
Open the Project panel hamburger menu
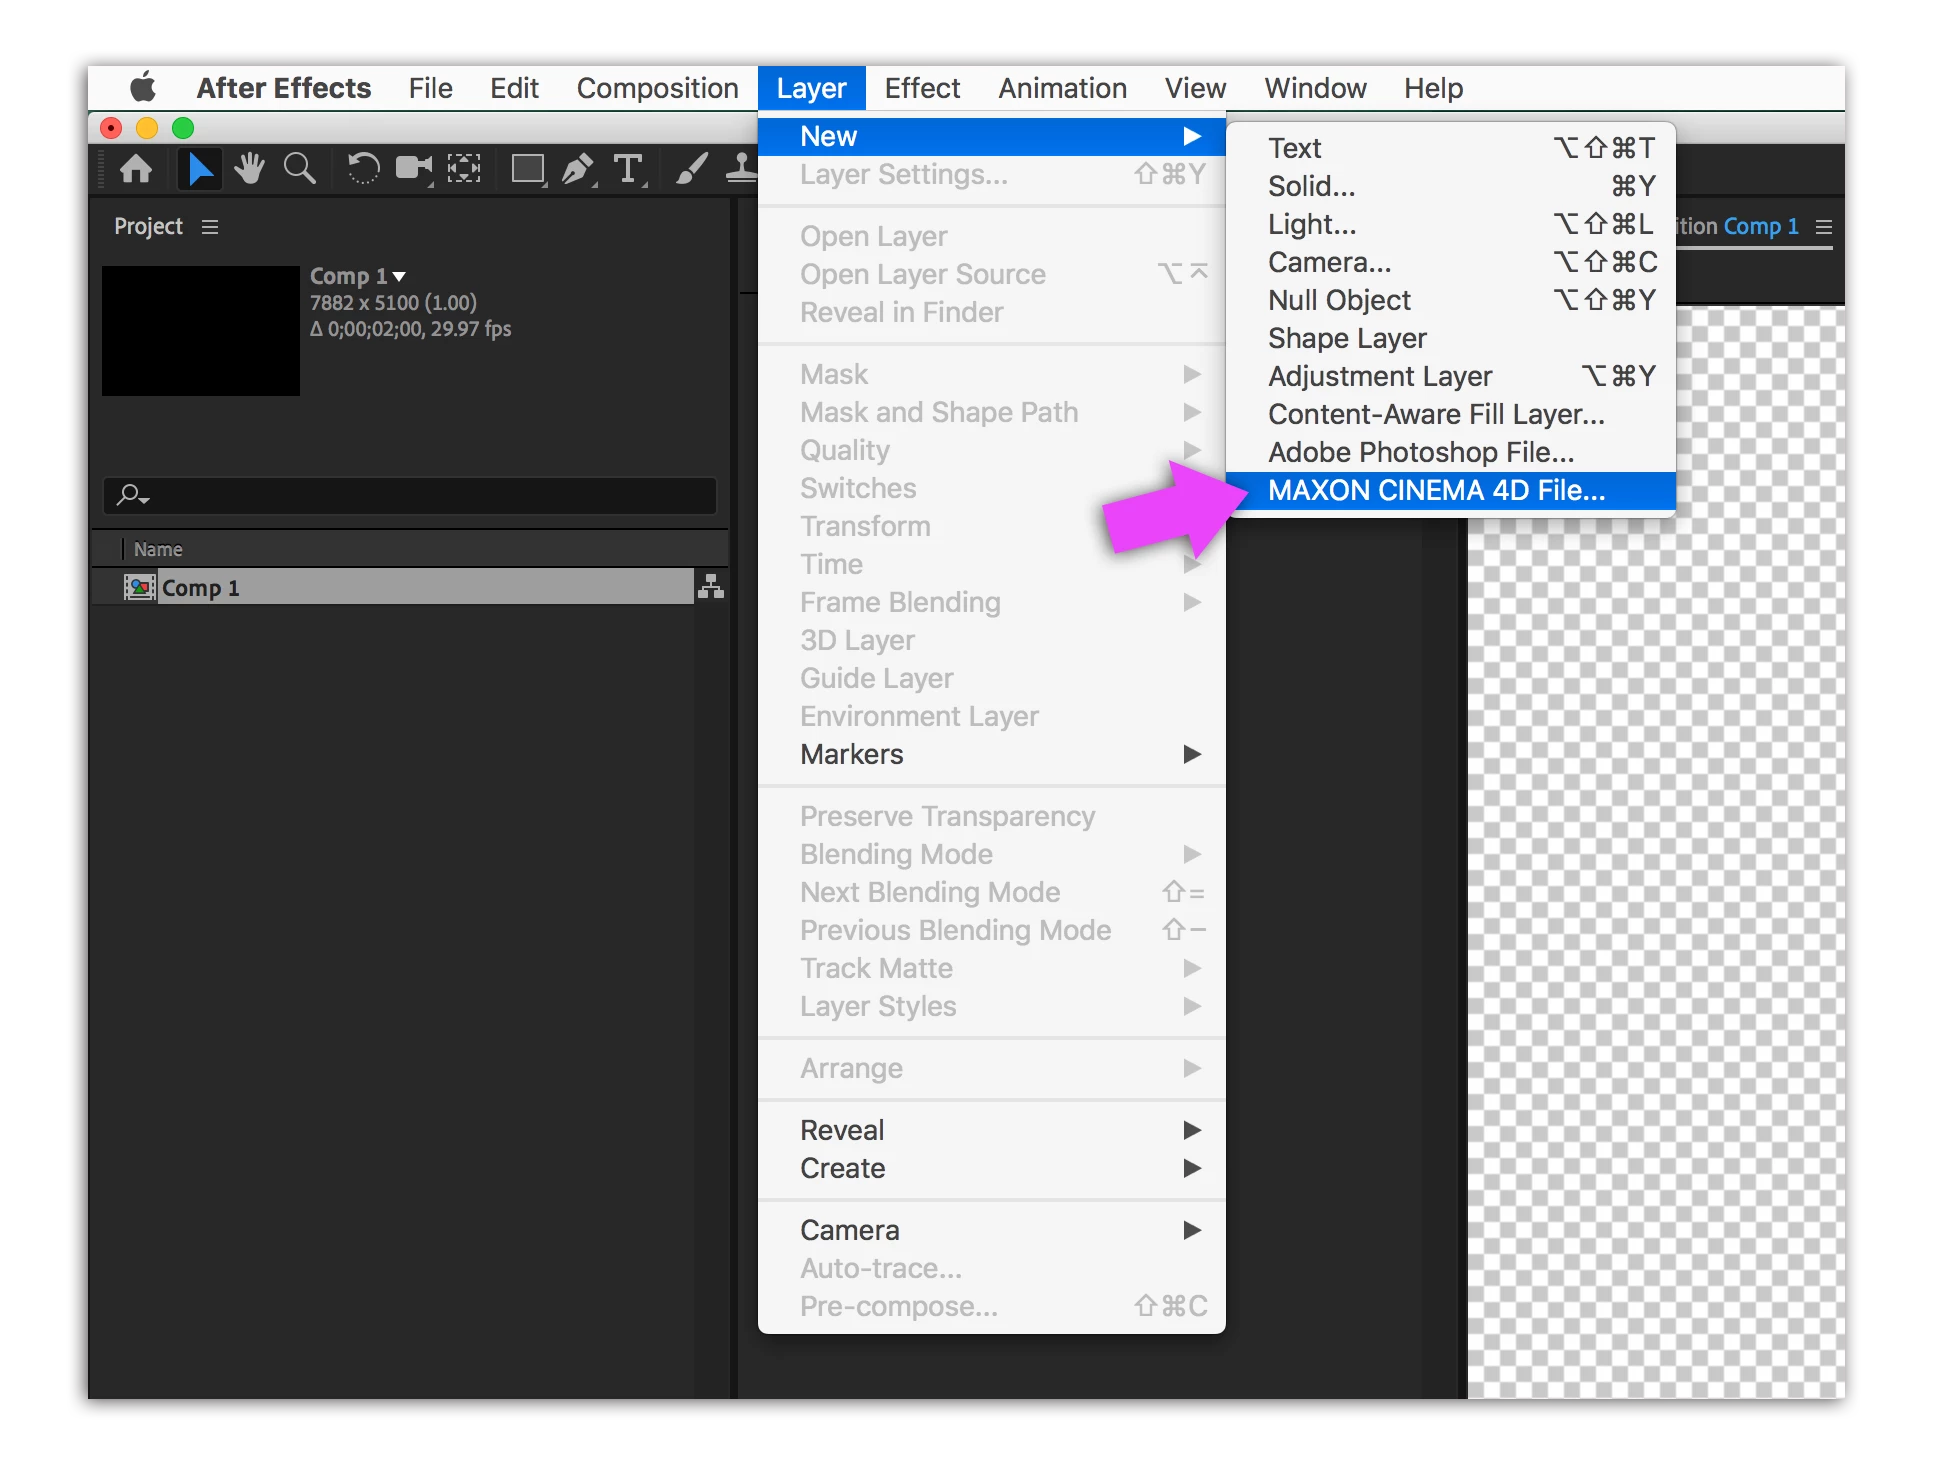coord(210,227)
